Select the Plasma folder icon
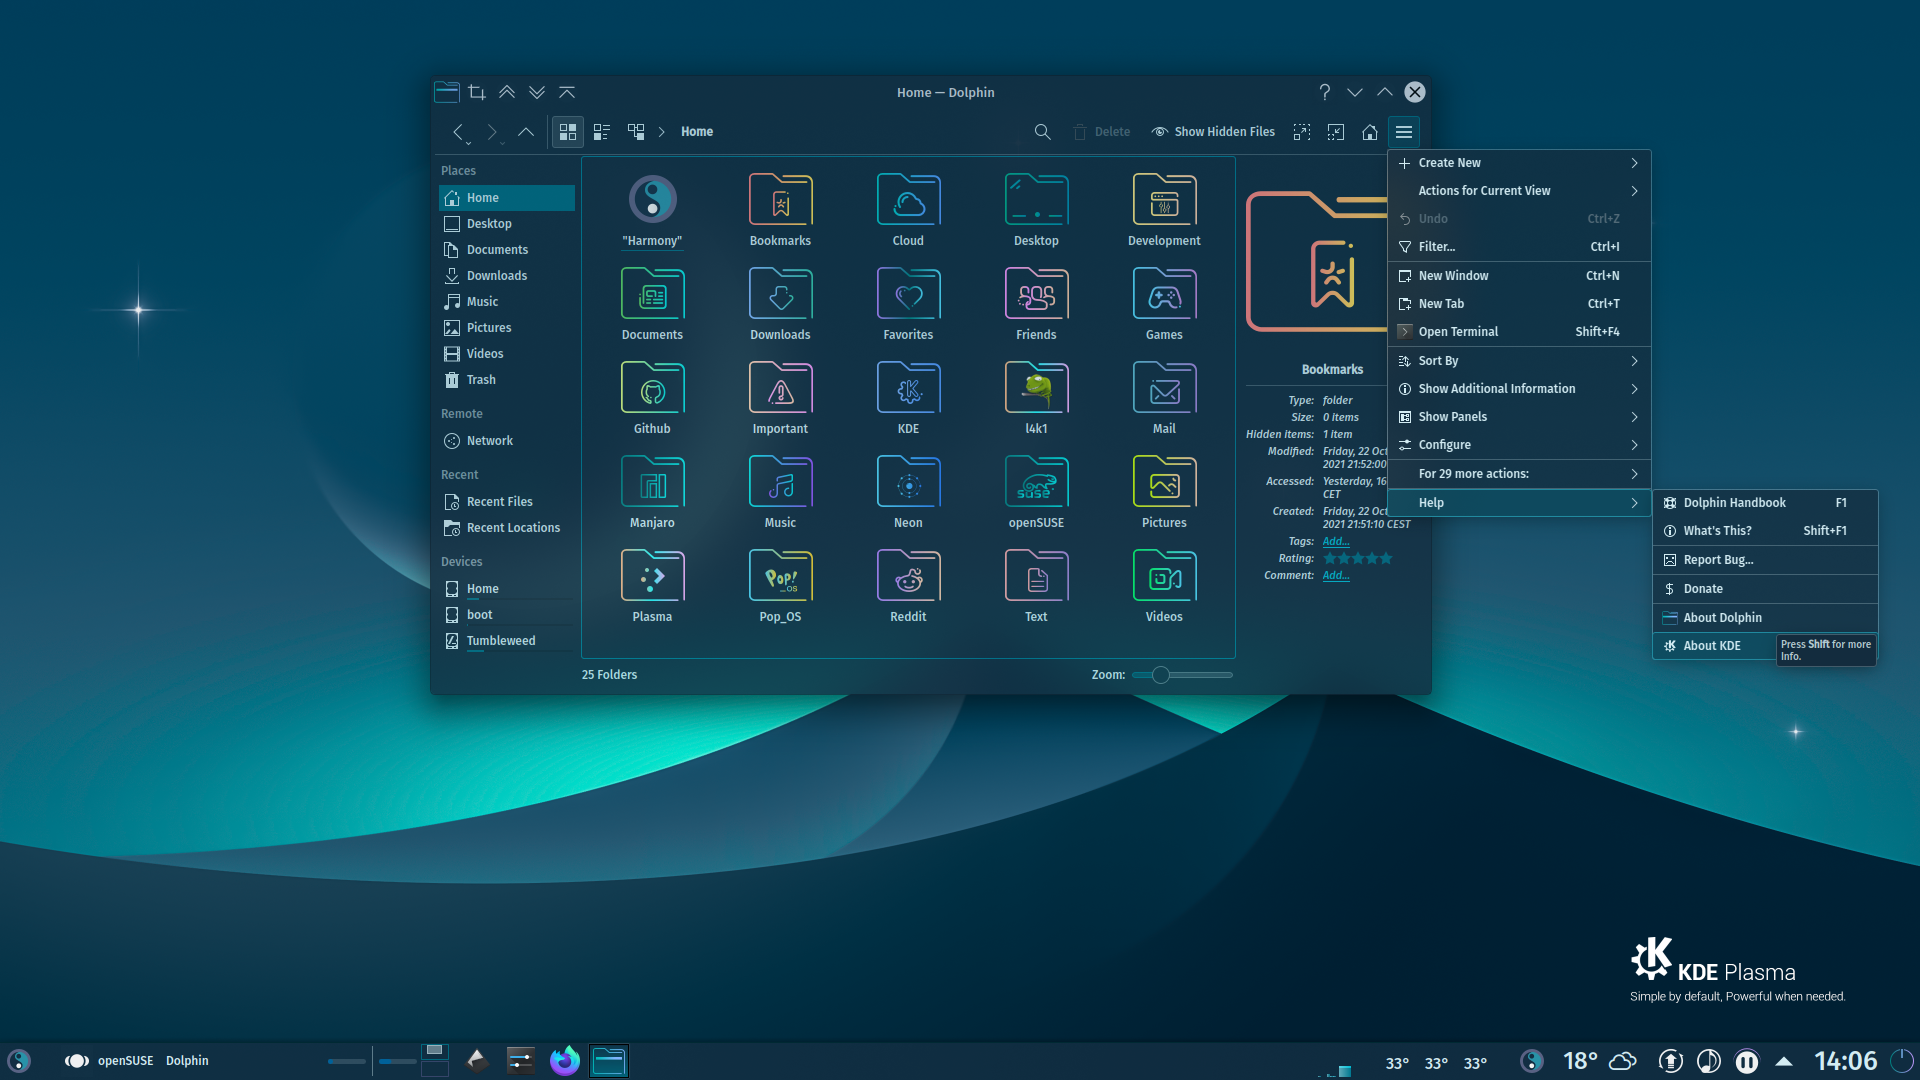 point(652,575)
